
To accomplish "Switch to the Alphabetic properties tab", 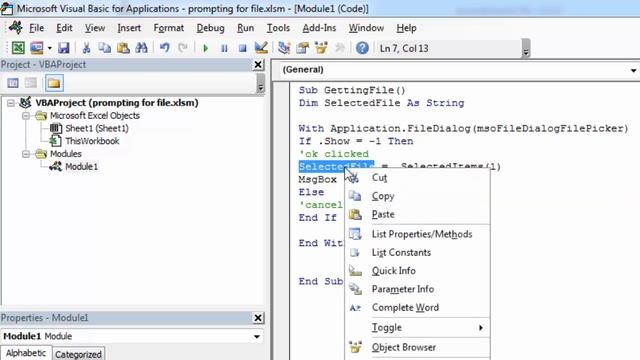I will point(26,353).
